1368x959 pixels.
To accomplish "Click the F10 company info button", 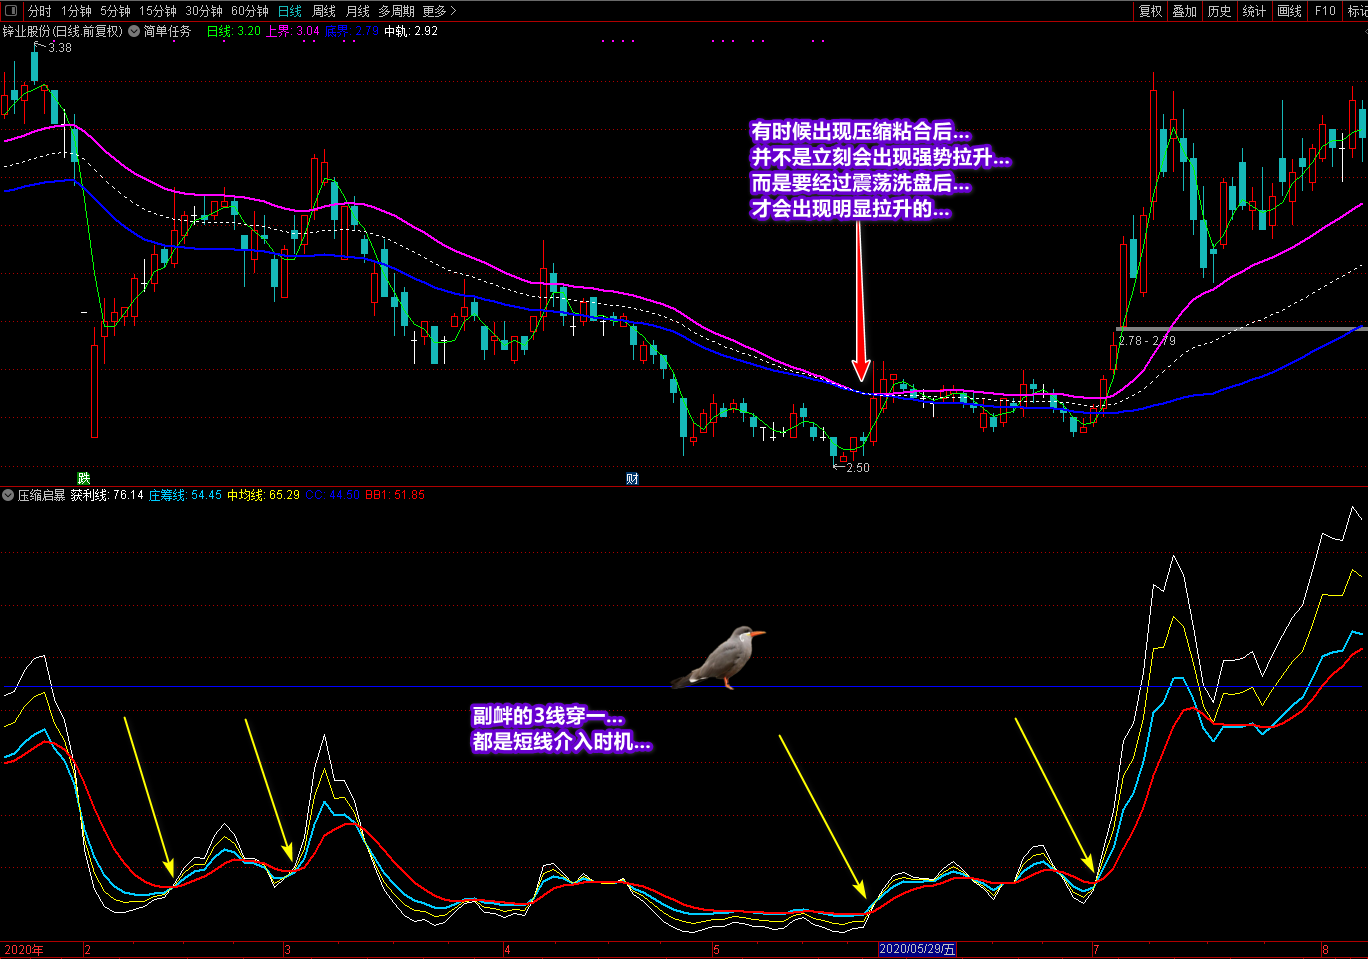I will pos(1325,11).
